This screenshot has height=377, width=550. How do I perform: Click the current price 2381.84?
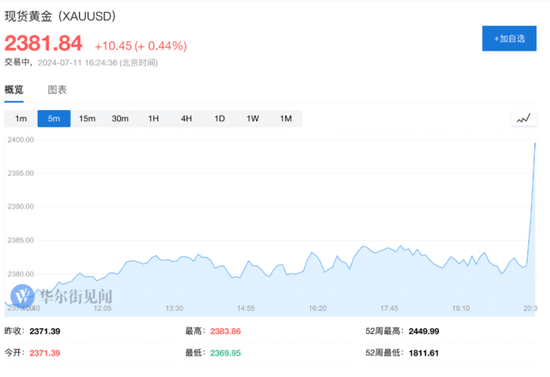point(43,43)
